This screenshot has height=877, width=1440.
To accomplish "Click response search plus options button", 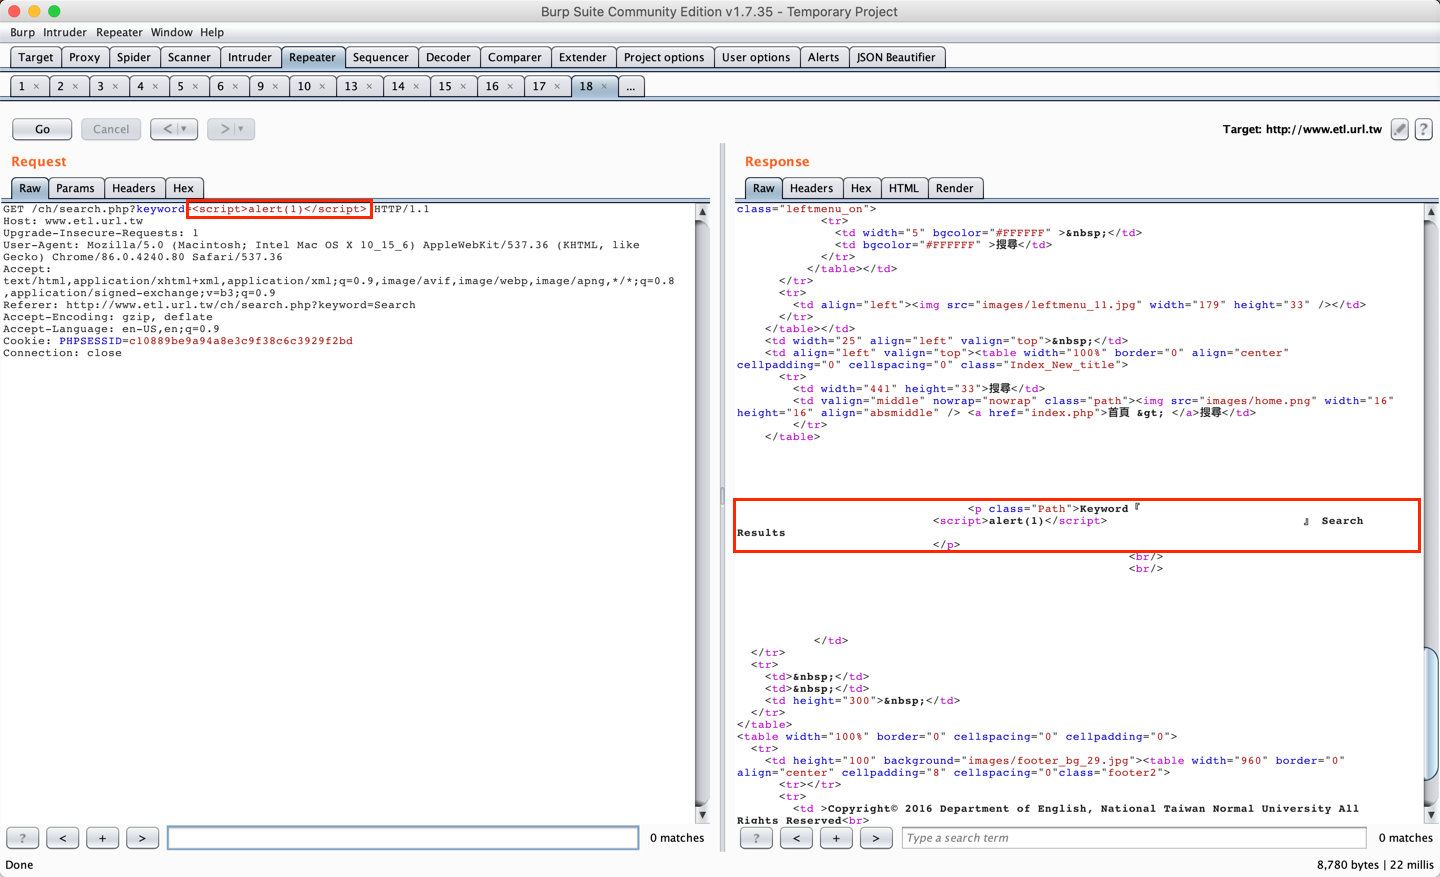I will tap(836, 838).
